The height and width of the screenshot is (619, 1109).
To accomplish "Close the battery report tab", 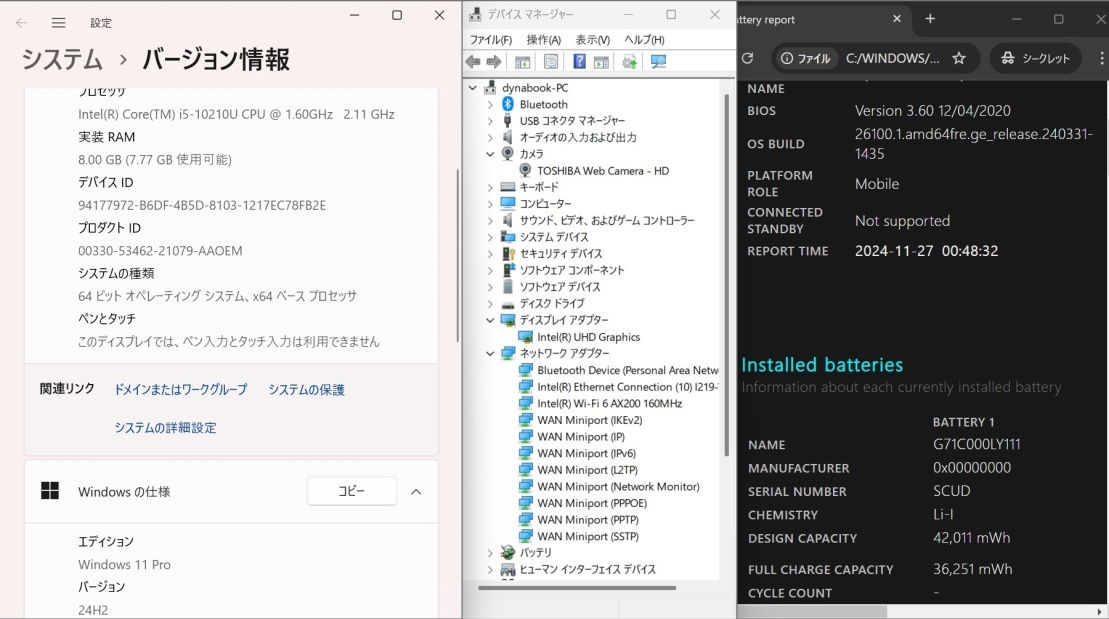I will click(897, 19).
